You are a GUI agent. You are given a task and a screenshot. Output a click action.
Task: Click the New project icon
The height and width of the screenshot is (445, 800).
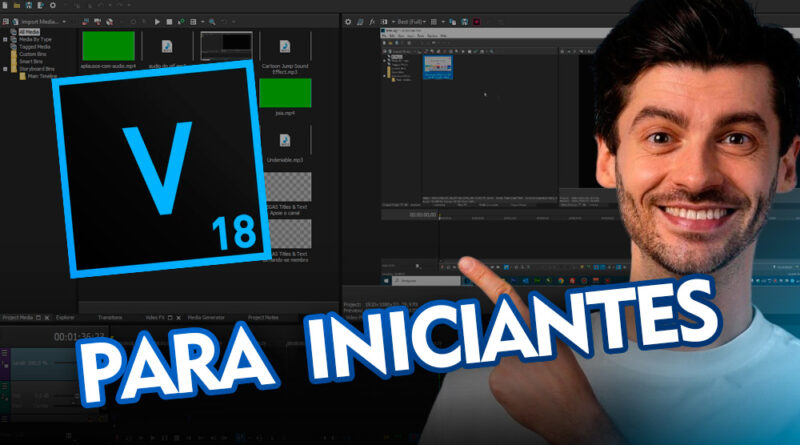(5, 5)
